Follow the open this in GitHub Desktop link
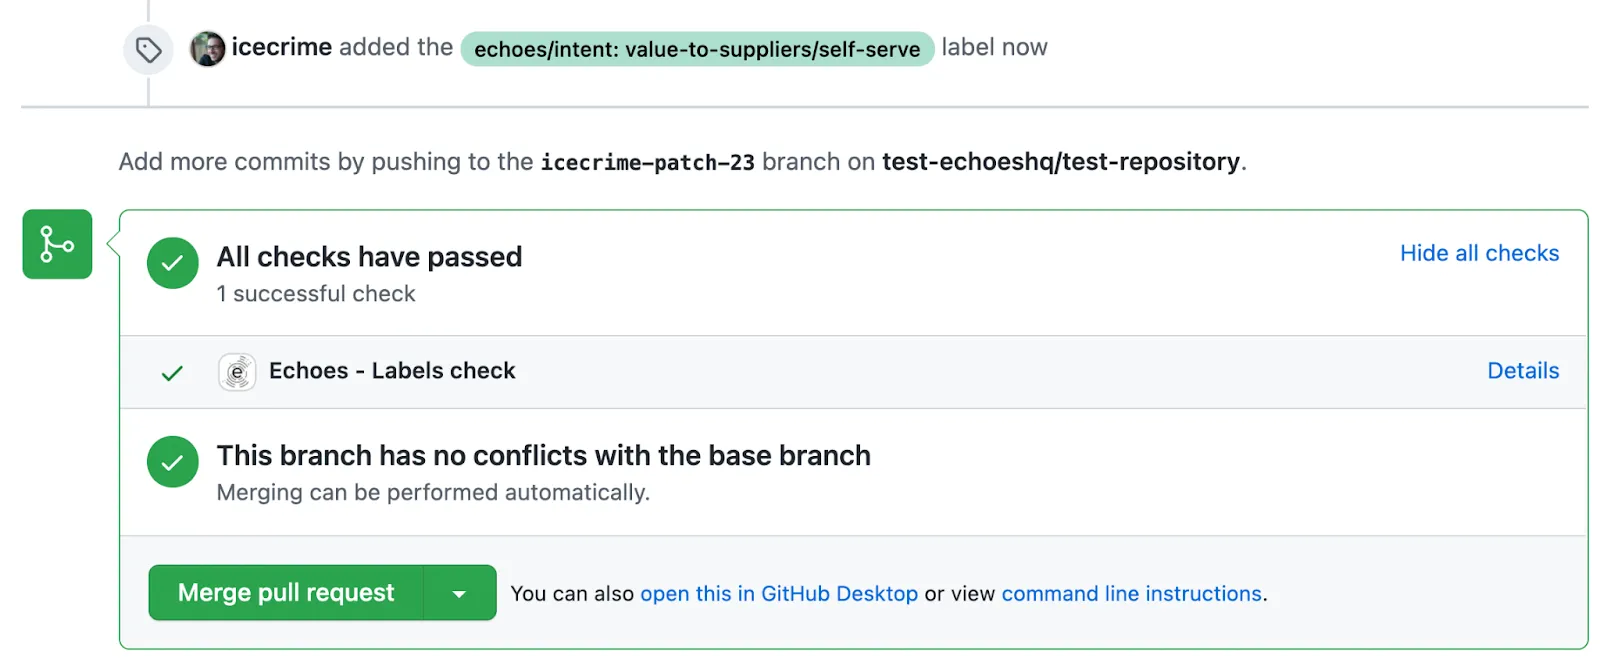 tap(778, 594)
